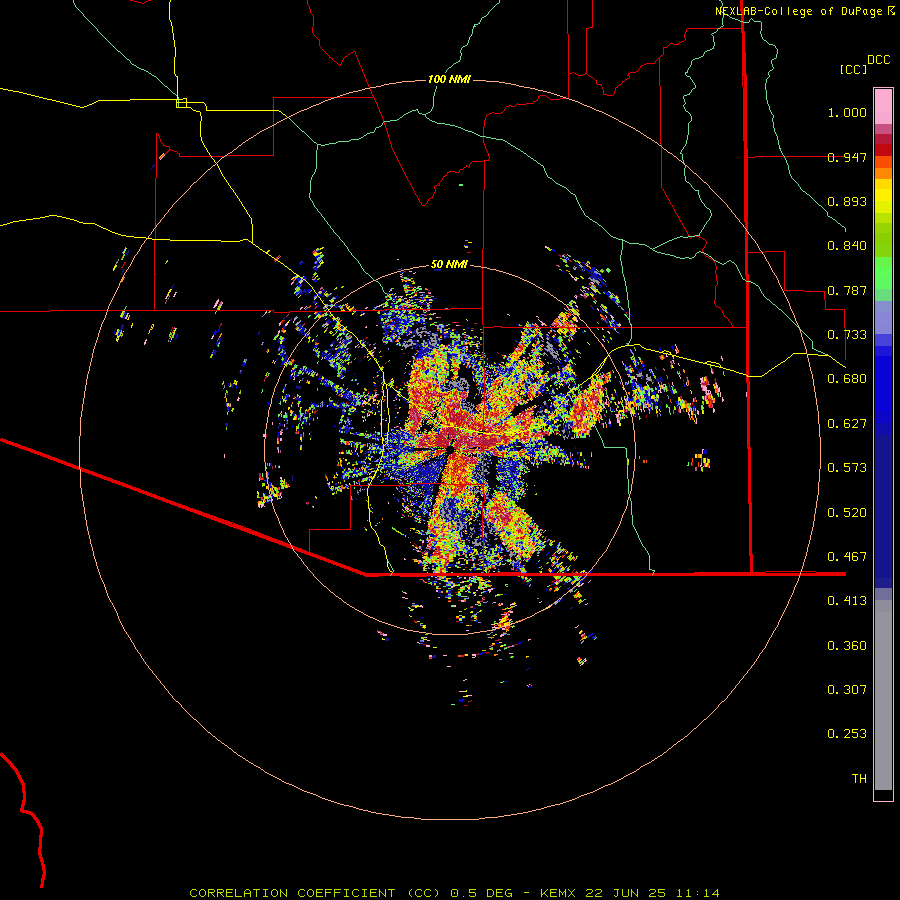Screen dimensions: 900x900
Task: Click the 0.787 scale value
Action: click(x=847, y=290)
